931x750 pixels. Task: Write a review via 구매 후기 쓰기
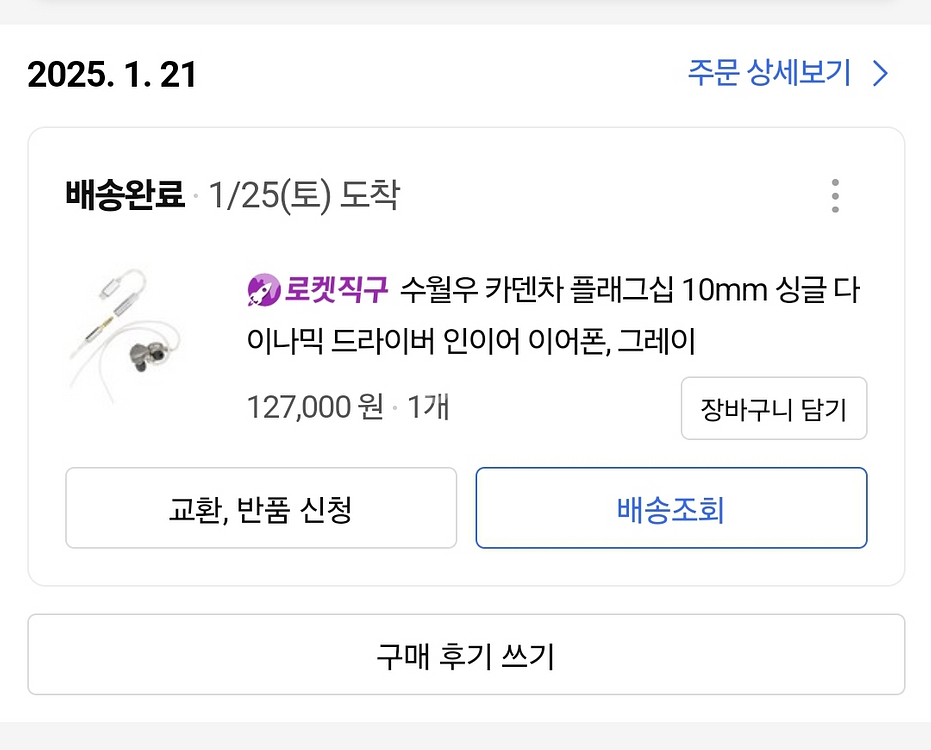pyautogui.click(x=465, y=655)
